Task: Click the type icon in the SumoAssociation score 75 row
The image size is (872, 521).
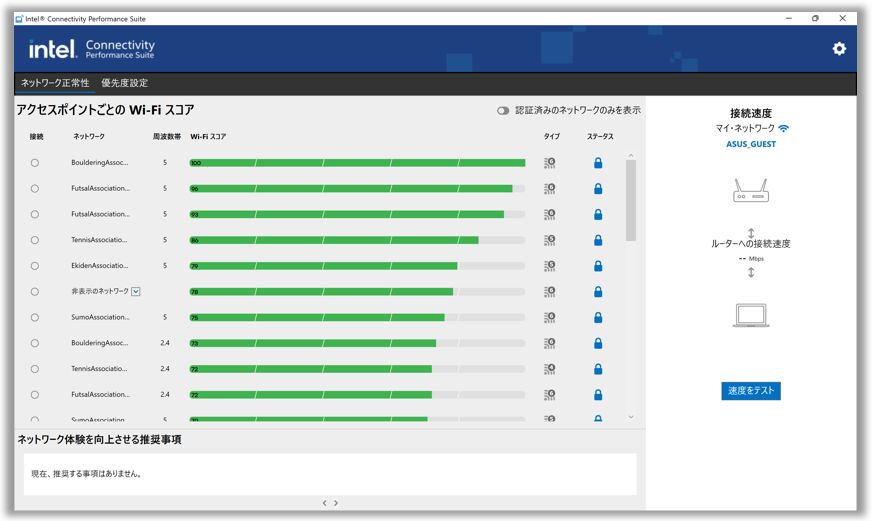Action: click(549, 317)
